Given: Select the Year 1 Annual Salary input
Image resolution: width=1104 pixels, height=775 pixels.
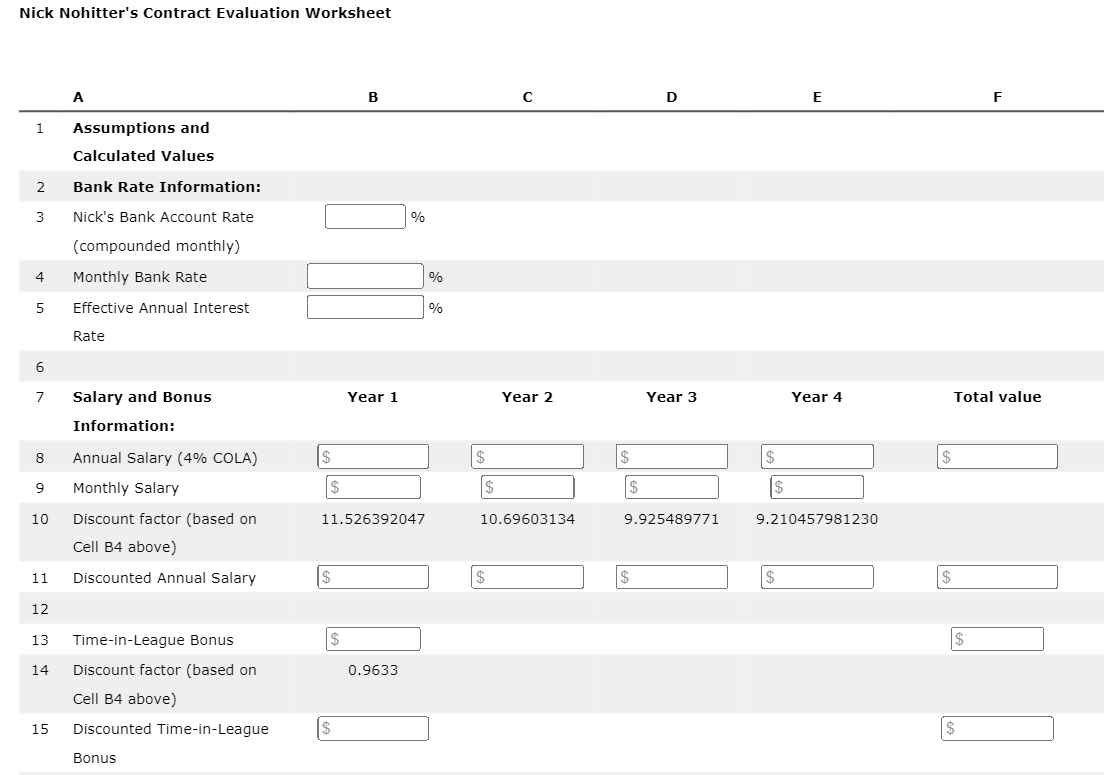Looking at the screenshot, I should coord(373,455).
